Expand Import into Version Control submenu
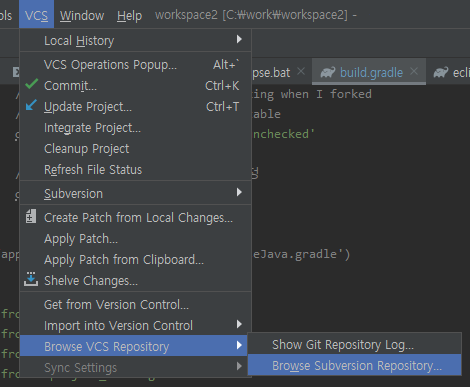The height and width of the screenshot is (387, 470). coord(135,326)
